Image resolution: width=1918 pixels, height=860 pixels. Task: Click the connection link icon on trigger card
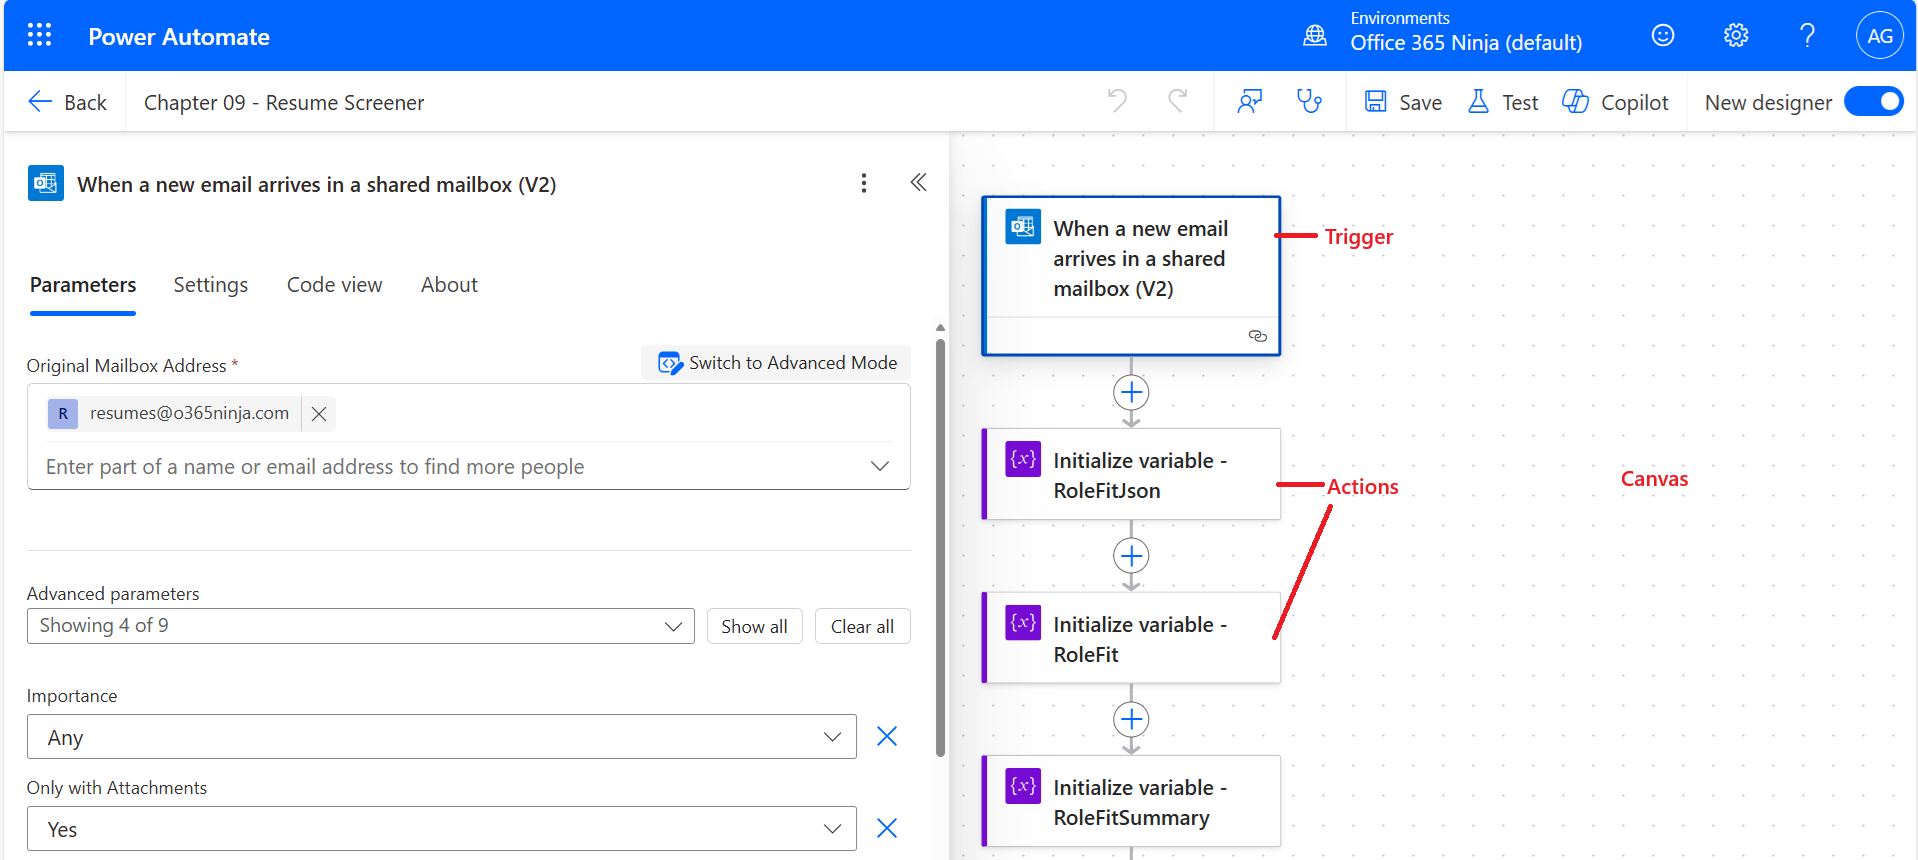point(1258,336)
